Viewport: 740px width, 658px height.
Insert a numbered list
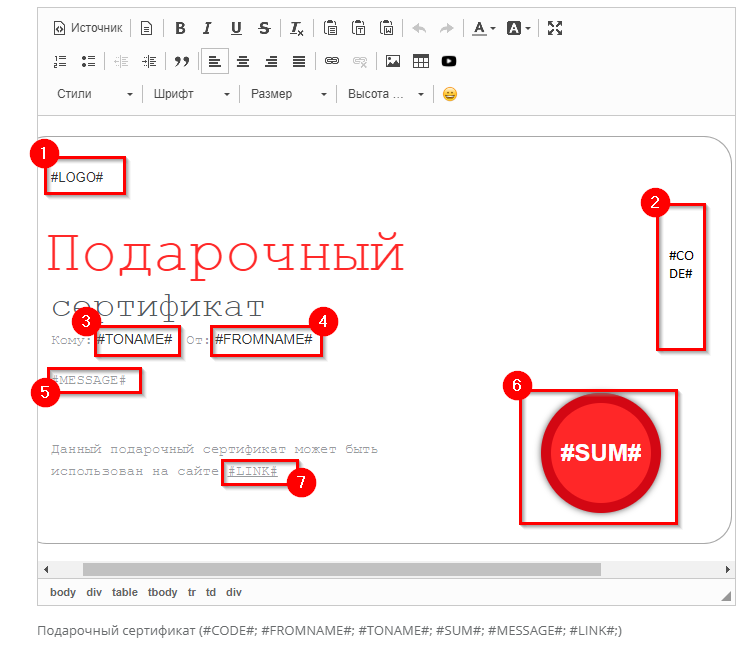tap(60, 61)
